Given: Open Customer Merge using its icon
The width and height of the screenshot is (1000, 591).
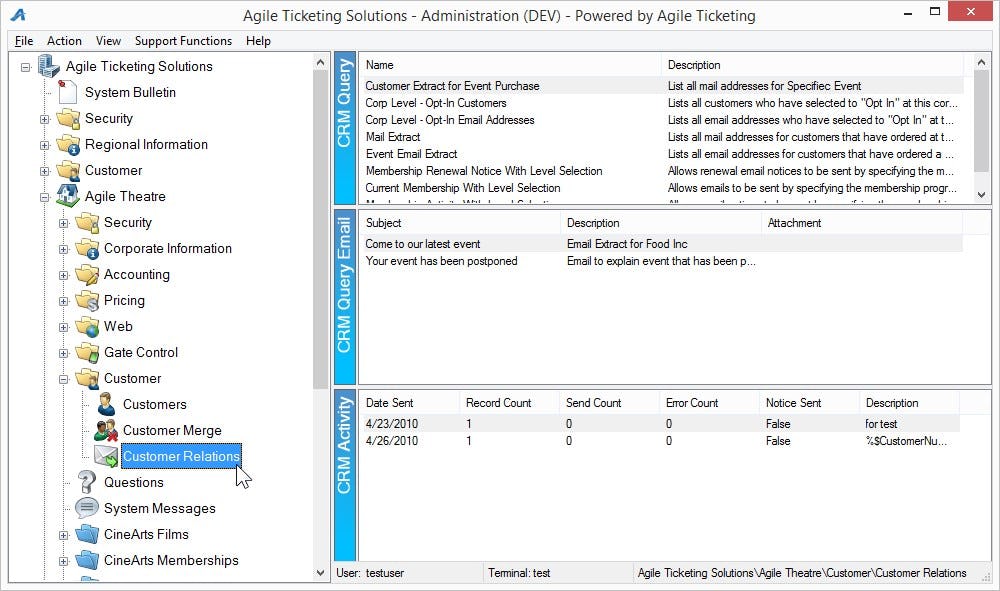Looking at the screenshot, I should coord(105,430).
